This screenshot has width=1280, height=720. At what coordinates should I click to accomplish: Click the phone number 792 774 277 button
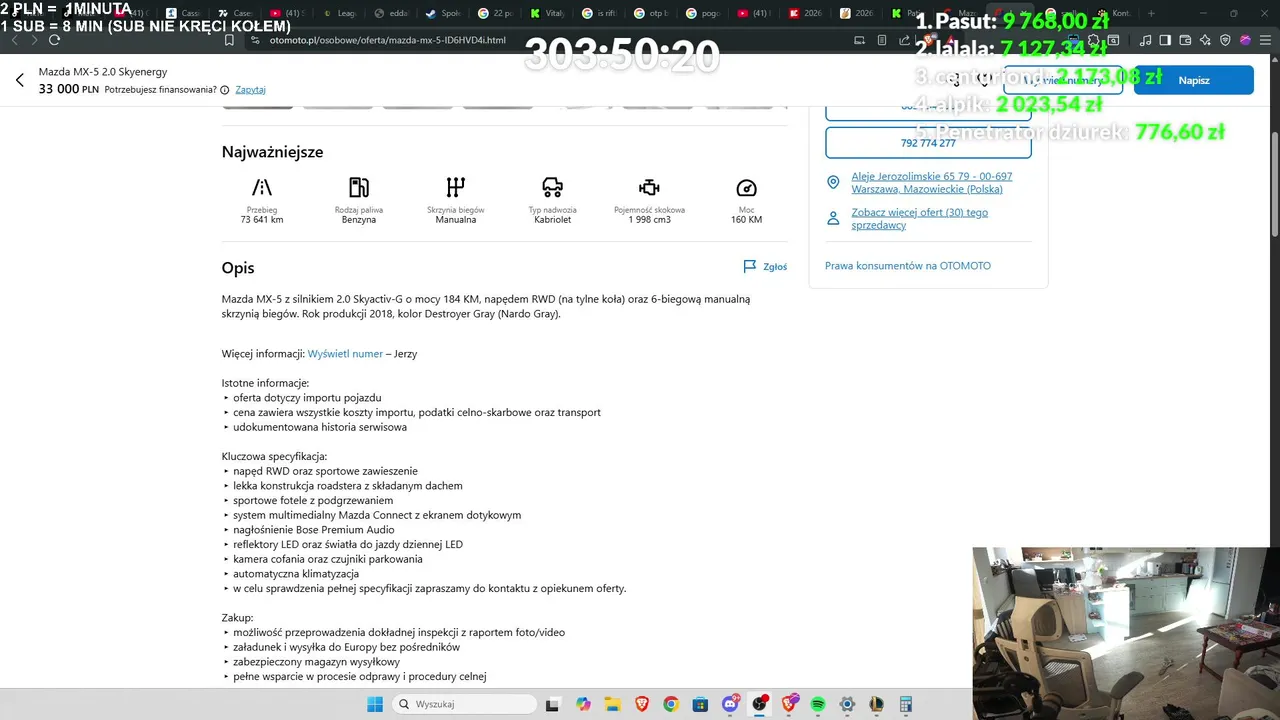pos(928,143)
